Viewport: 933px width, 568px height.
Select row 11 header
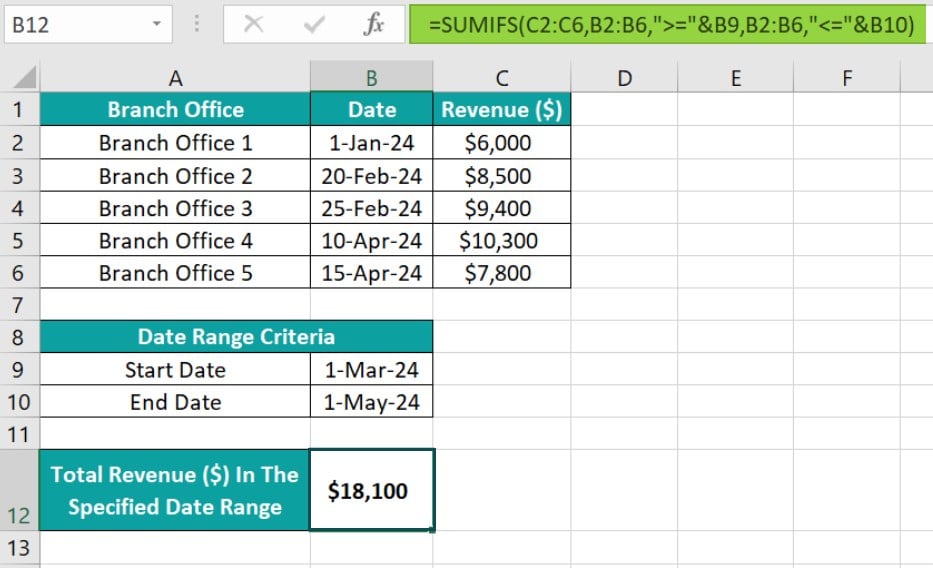pyautogui.click(x=19, y=434)
